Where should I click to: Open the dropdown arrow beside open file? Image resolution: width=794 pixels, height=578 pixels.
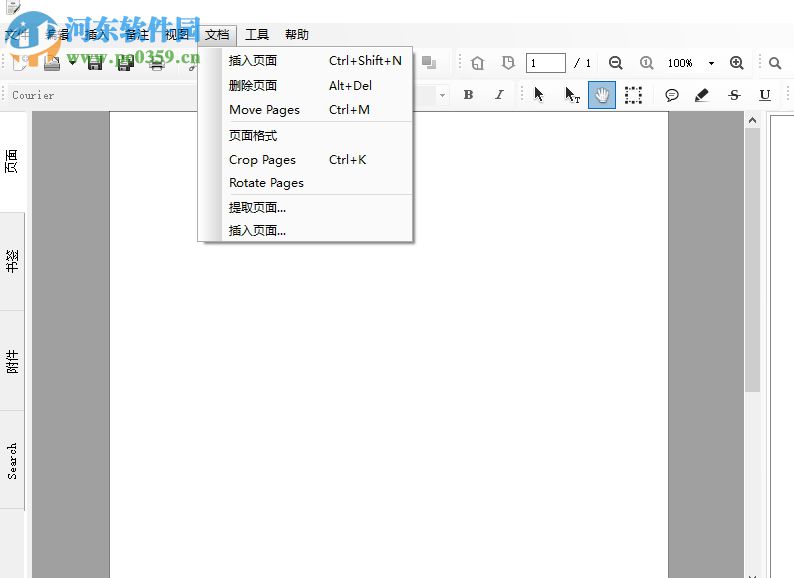coord(72,63)
